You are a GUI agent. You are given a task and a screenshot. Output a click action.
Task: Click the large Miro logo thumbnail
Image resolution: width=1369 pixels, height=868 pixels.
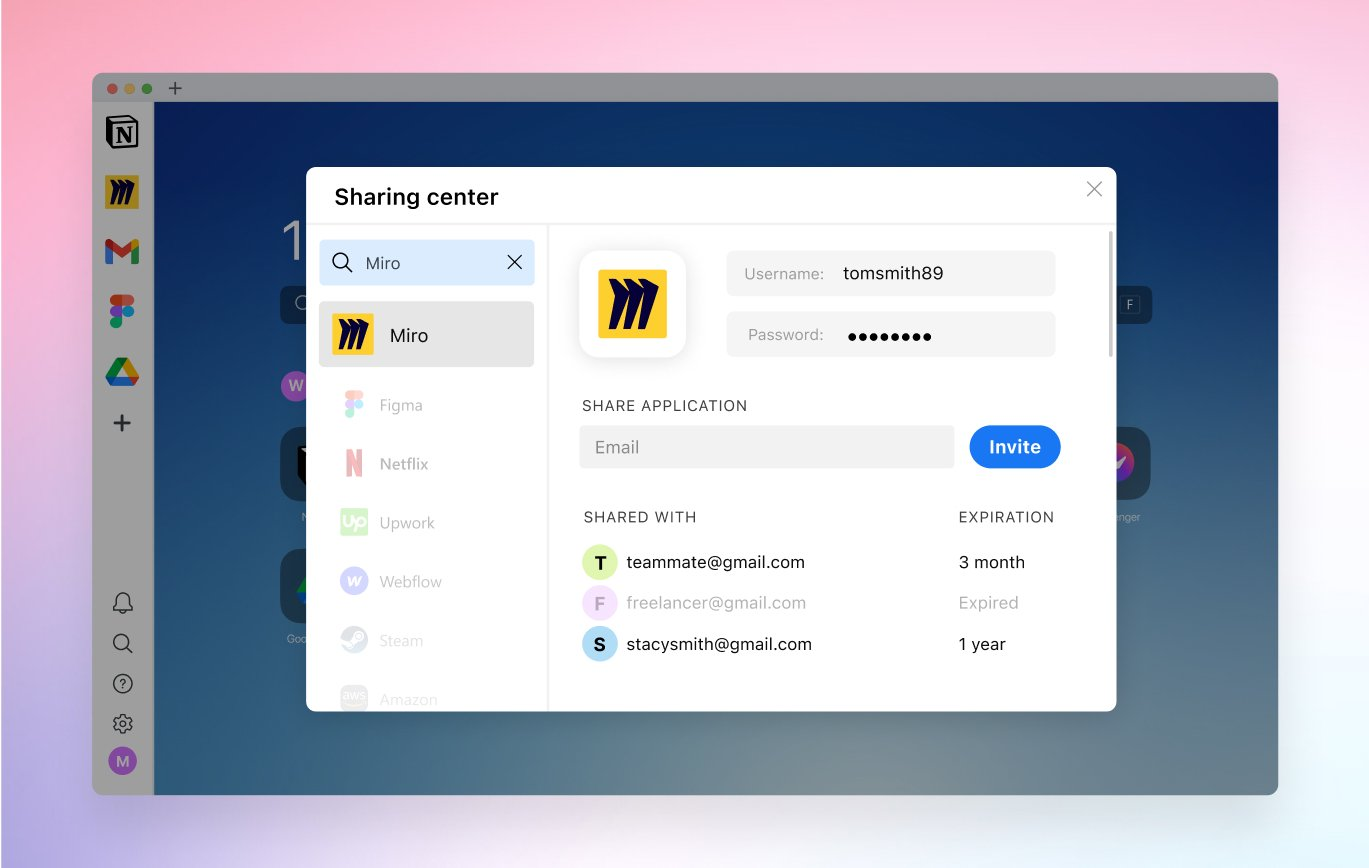[632, 304]
